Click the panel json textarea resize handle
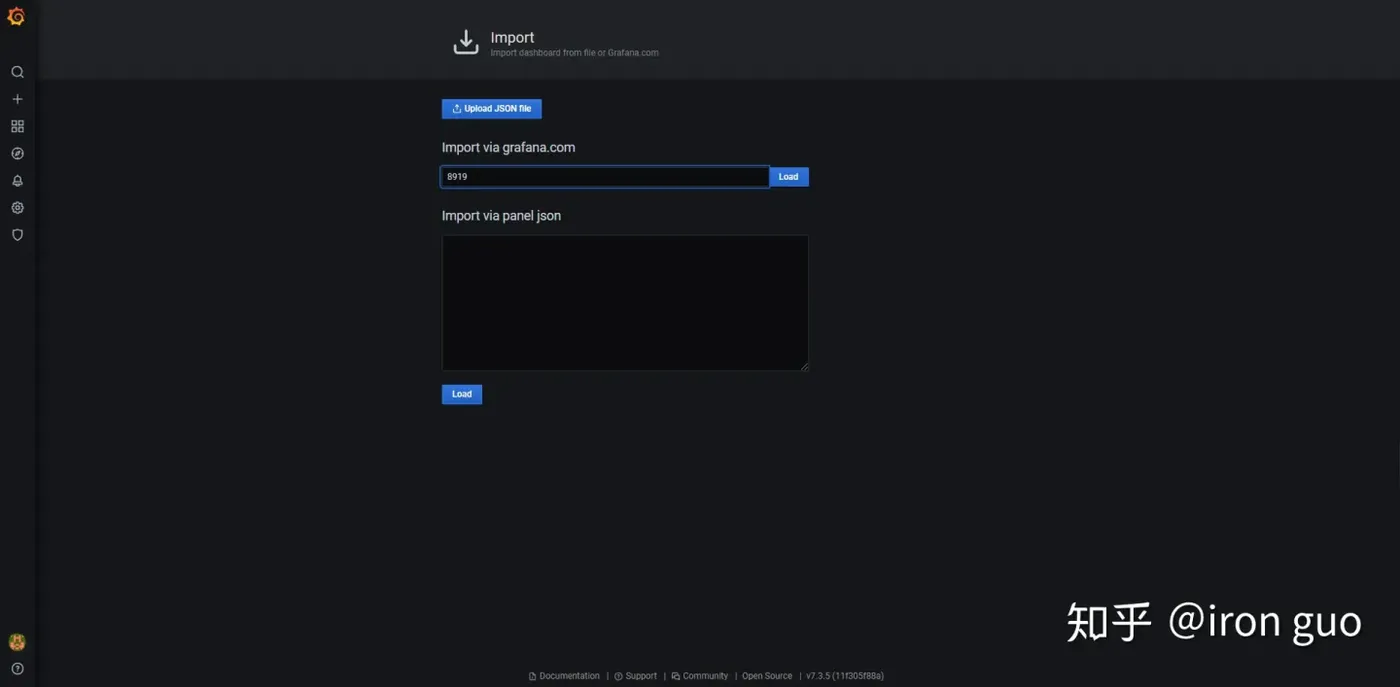Viewport: 1400px width, 687px height. pyautogui.click(x=804, y=366)
